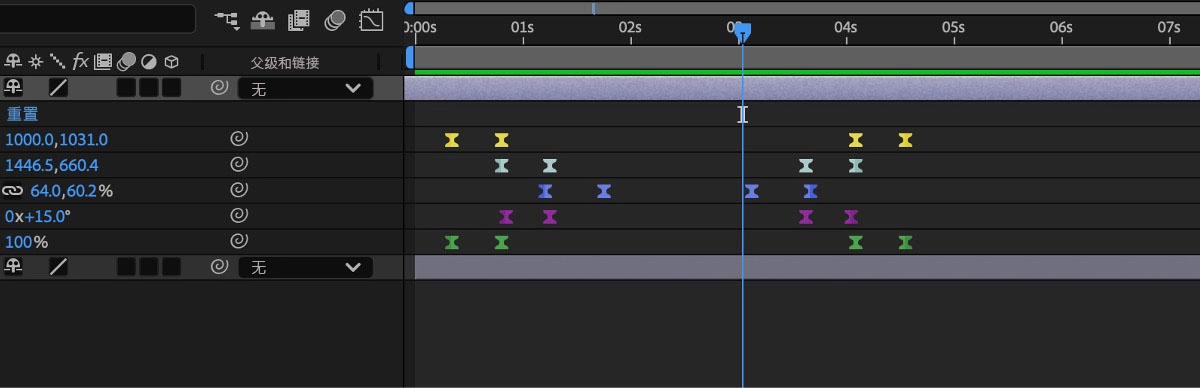
Task: Click the Shy column header icon
Action: pos(13,62)
